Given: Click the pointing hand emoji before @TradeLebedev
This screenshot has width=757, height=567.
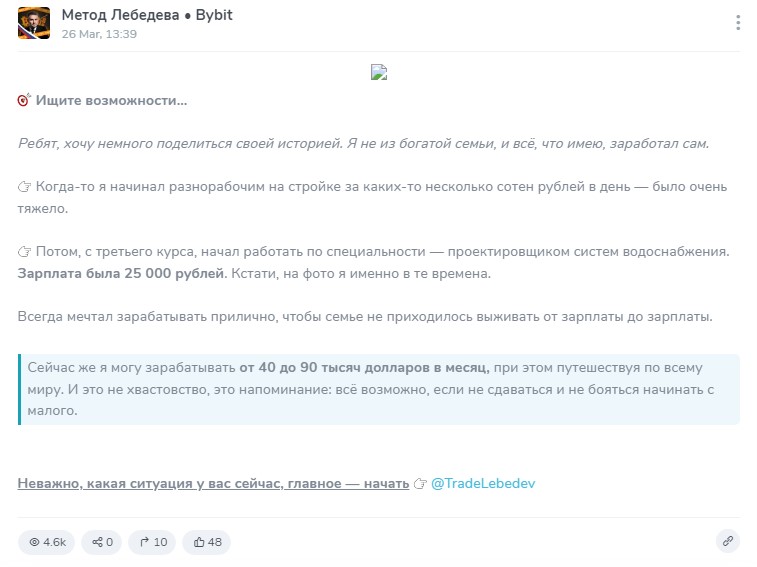Looking at the screenshot, I should coord(420,483).
